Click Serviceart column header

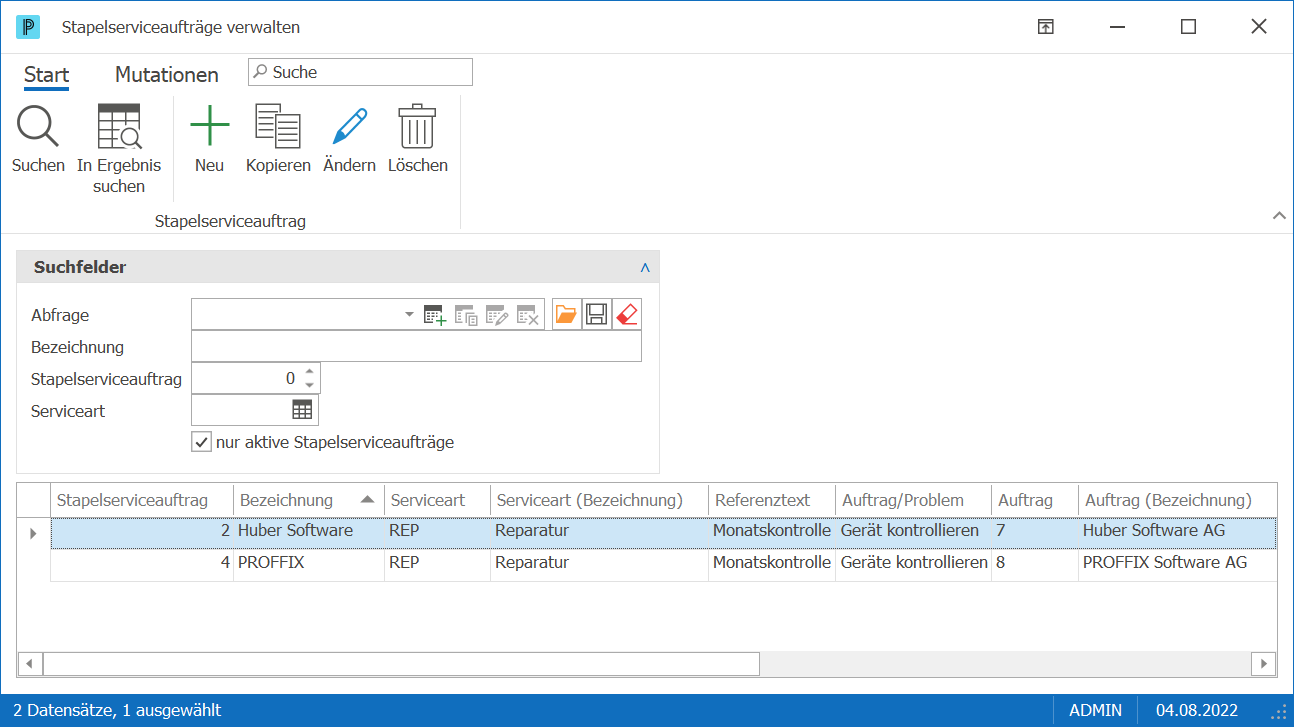[x=437, y=500]
